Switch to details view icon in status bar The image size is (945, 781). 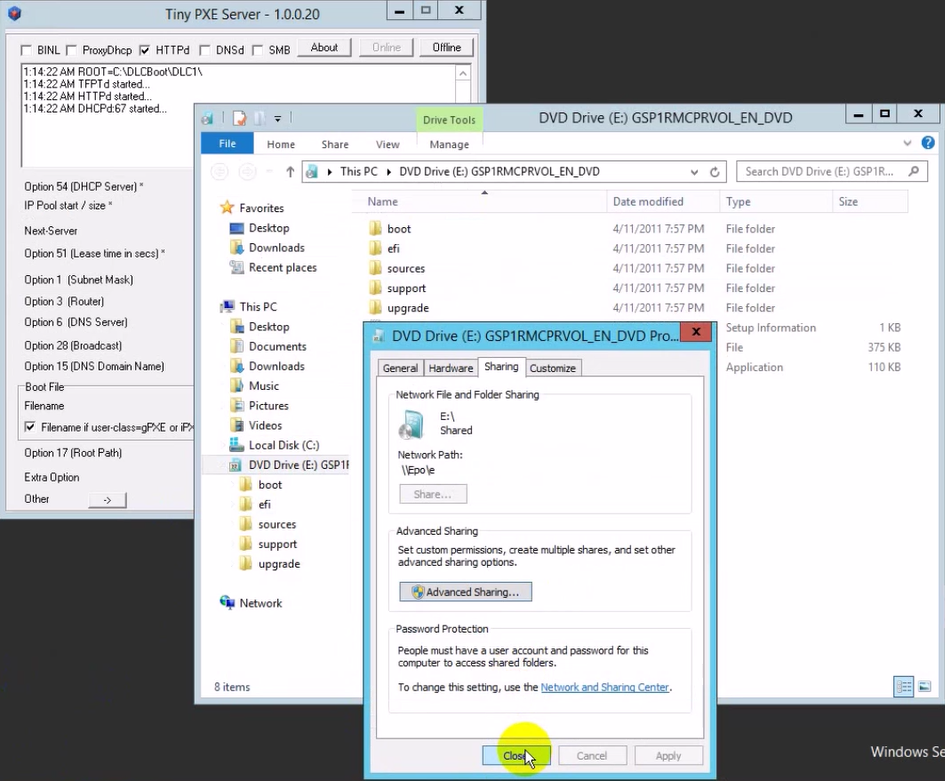(904, 687)
